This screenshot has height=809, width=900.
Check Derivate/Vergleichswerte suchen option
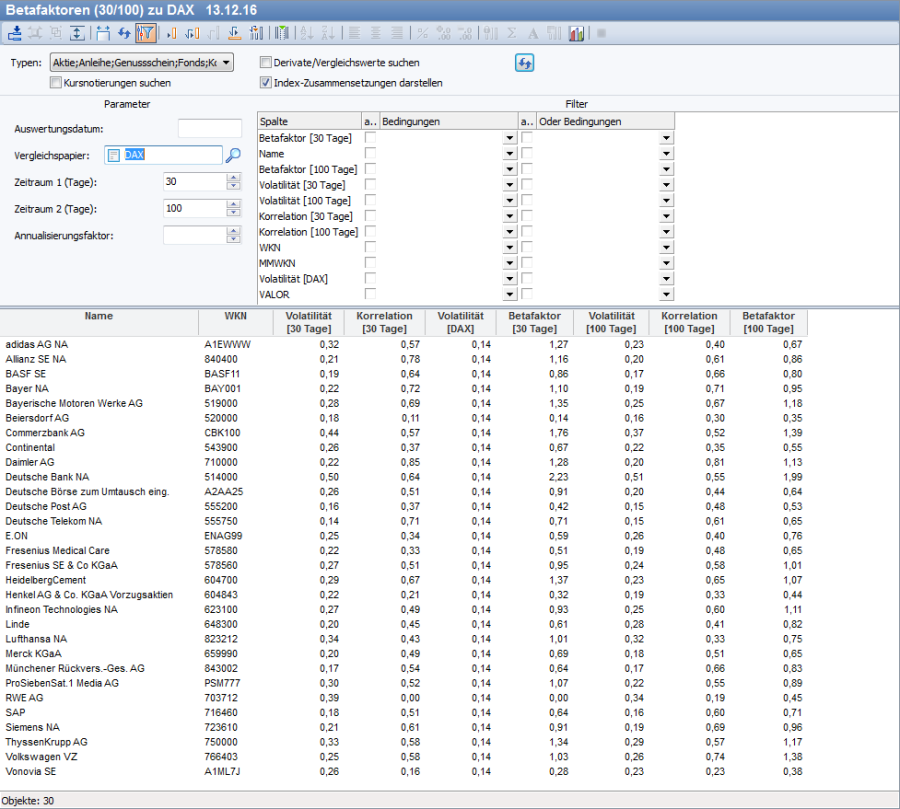[x=265, y=63]
